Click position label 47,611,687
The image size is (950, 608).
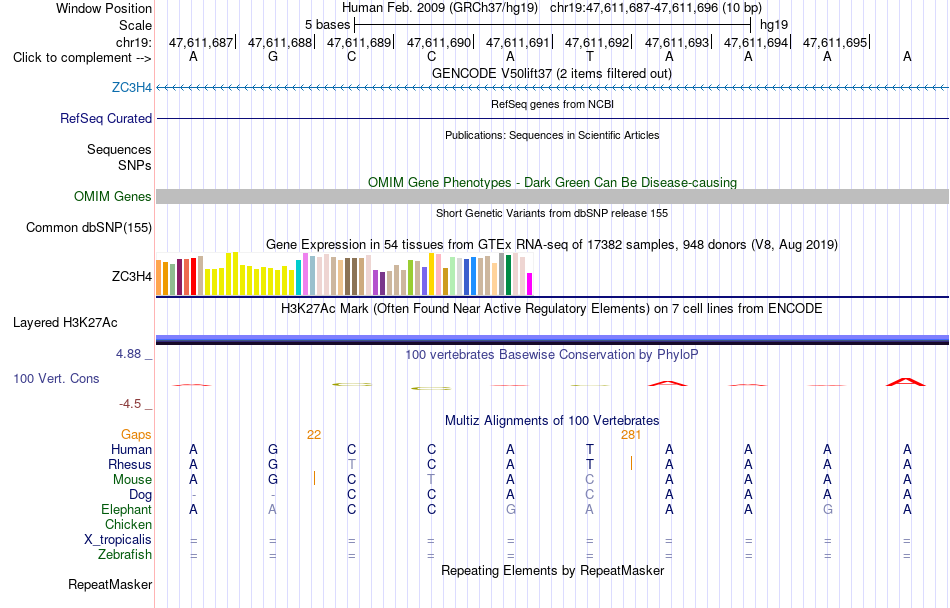click(201, 42)
